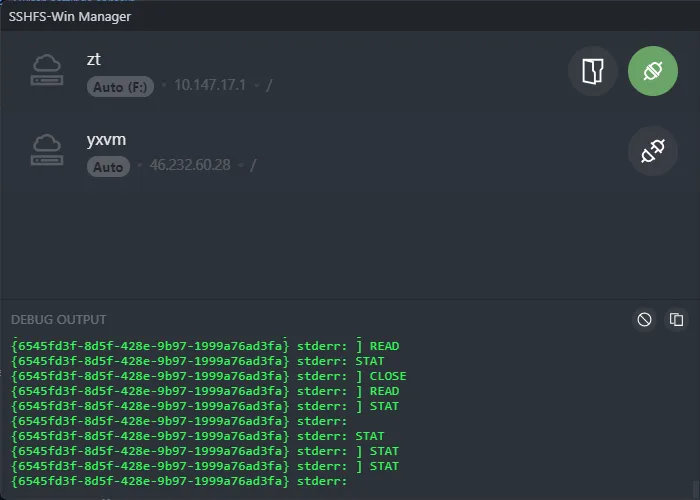Select the topmost READ log line
Viewport: 700px width, 500px height.
point(204,346)
